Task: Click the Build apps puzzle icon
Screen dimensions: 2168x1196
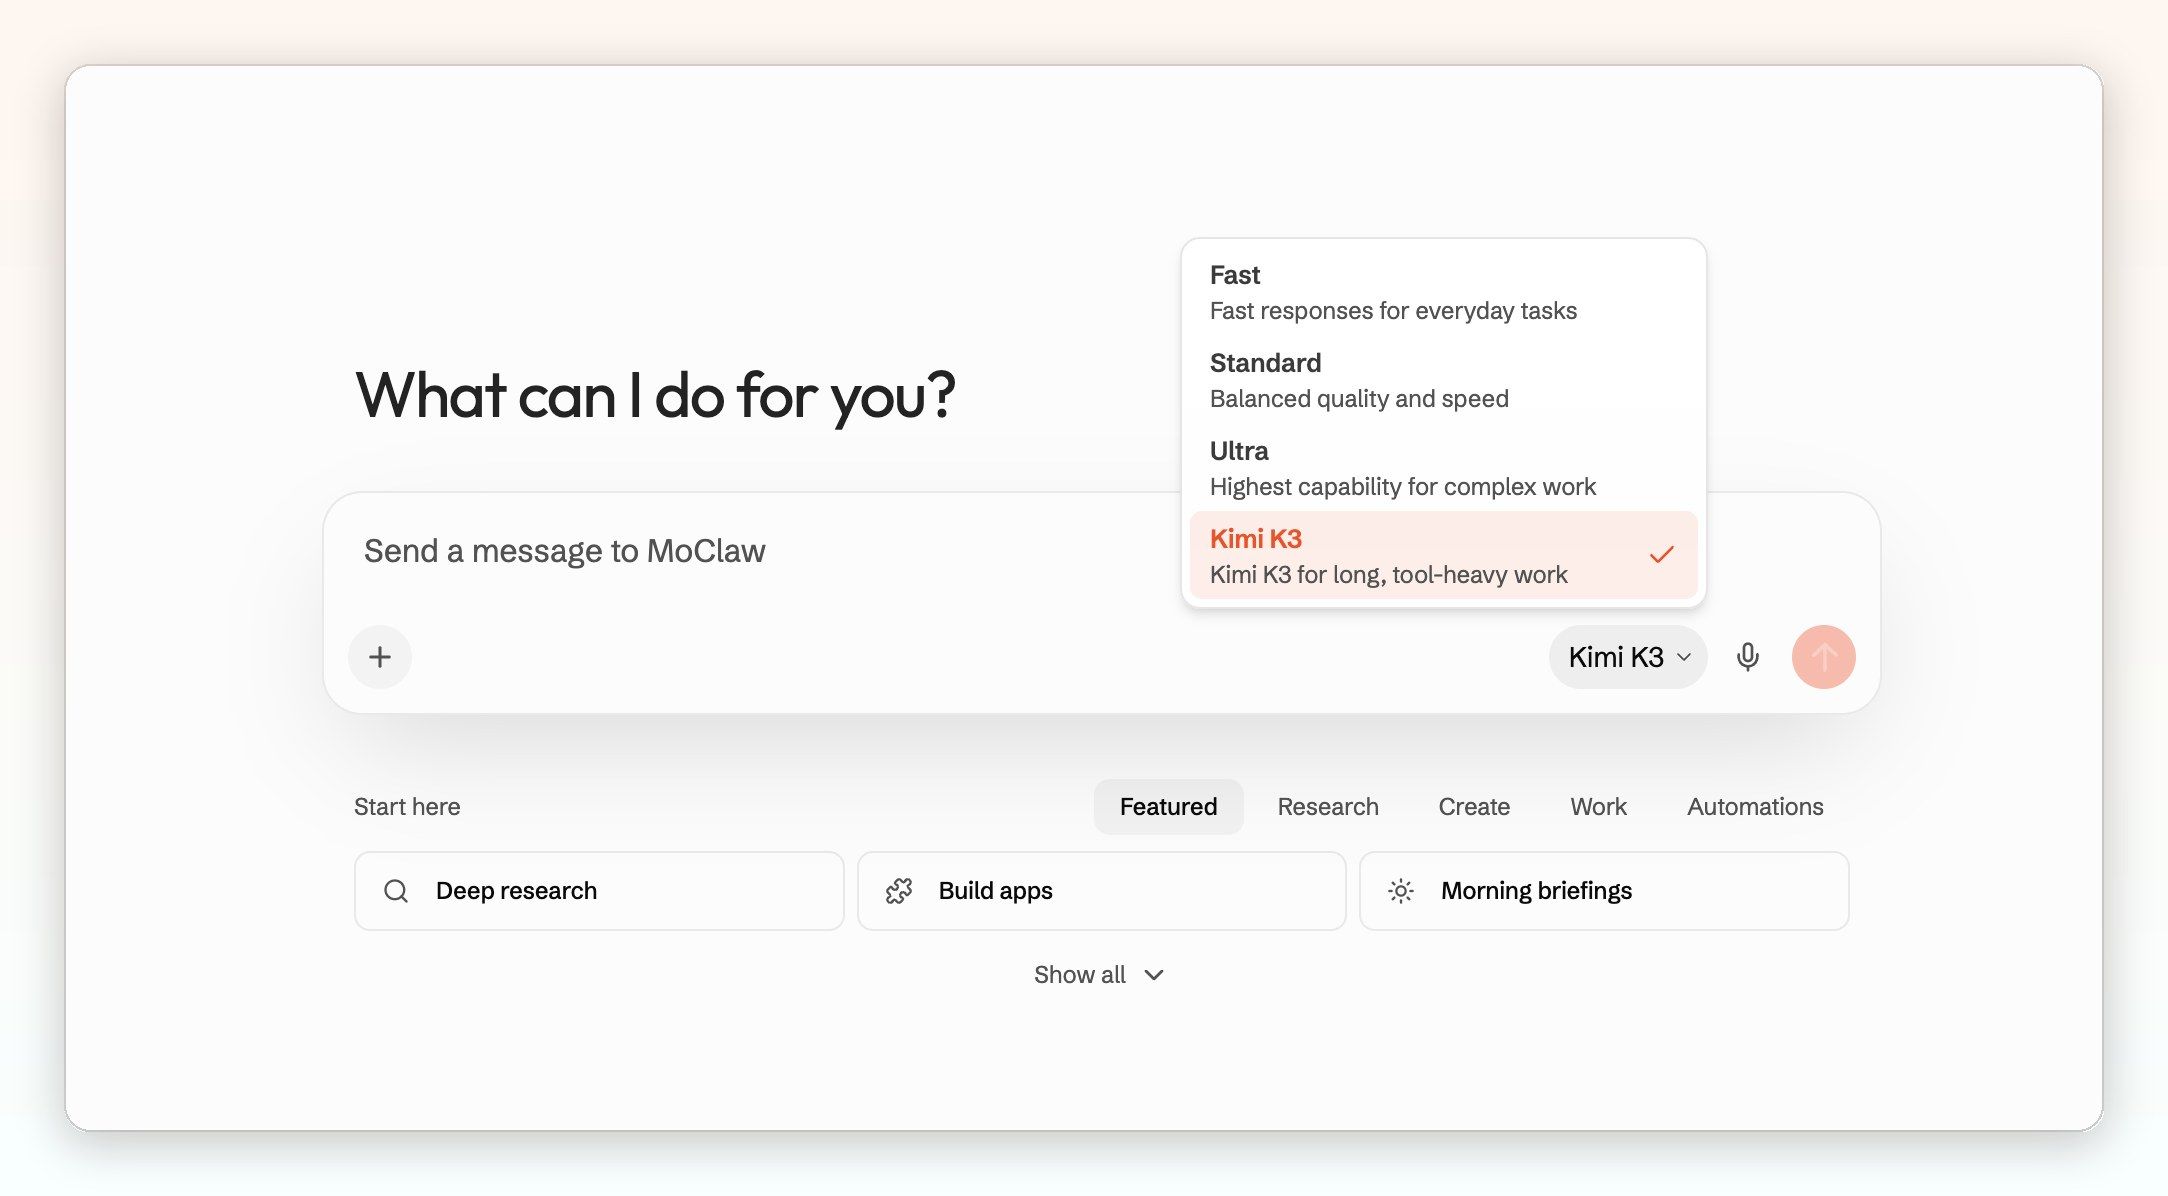Action: (x=899, y=891)
